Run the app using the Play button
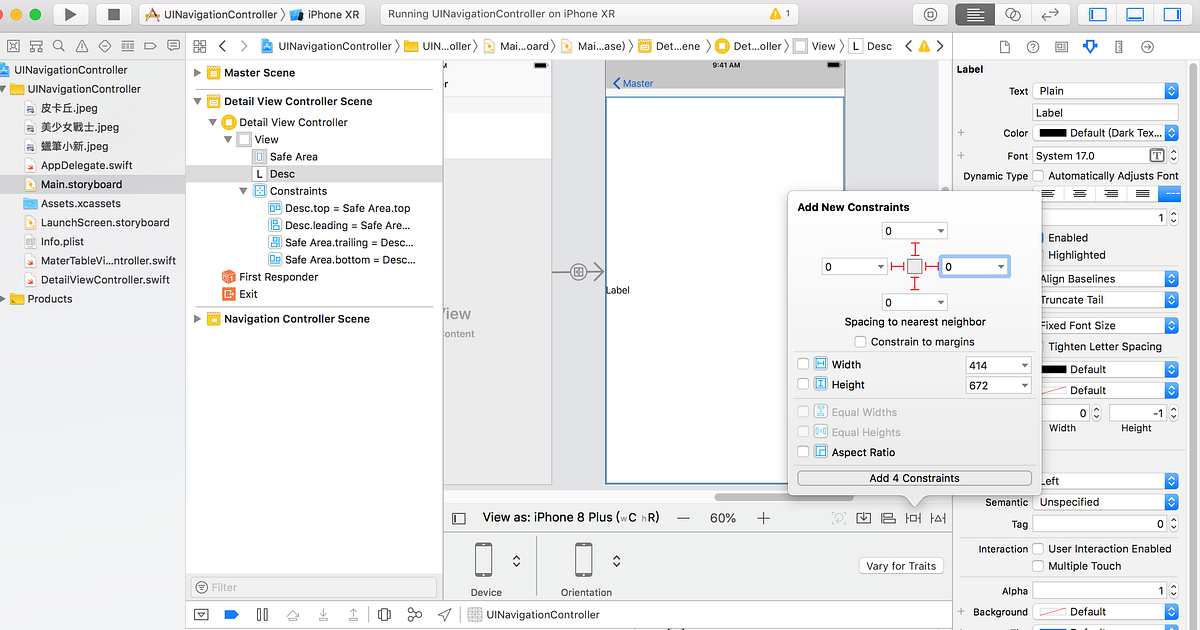This screenshot has width=1200, height=630. click(x=68, y=14)
